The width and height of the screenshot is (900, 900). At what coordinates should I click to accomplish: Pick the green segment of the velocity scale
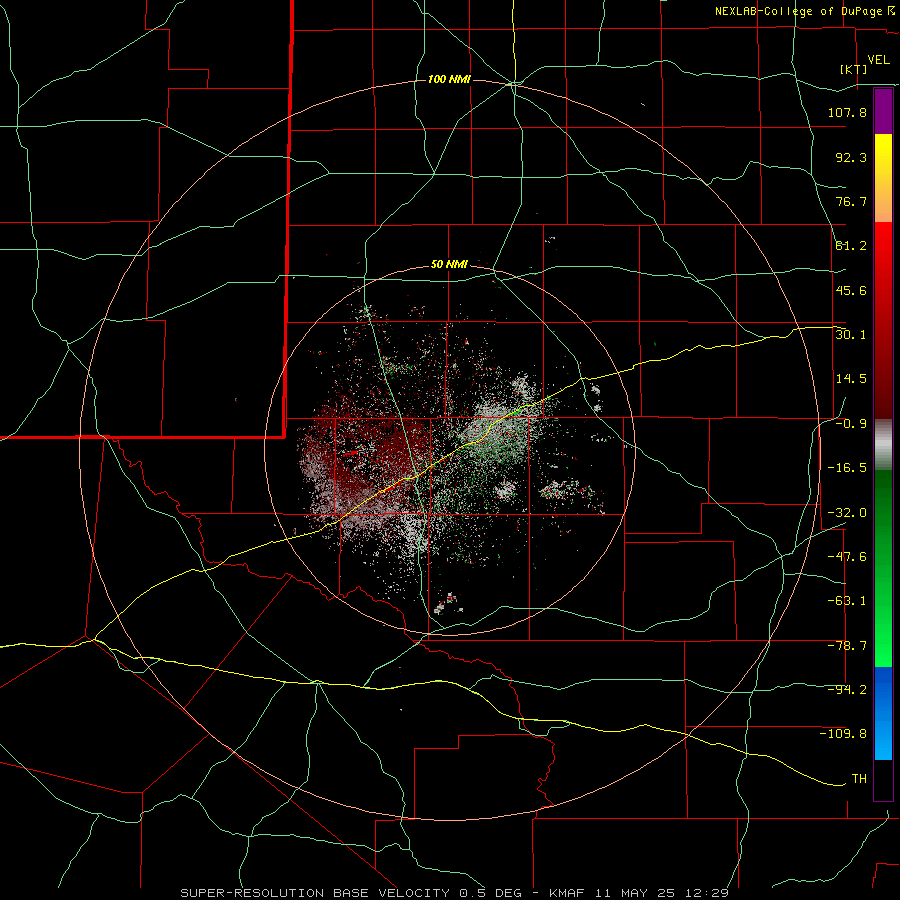(883, 568)
